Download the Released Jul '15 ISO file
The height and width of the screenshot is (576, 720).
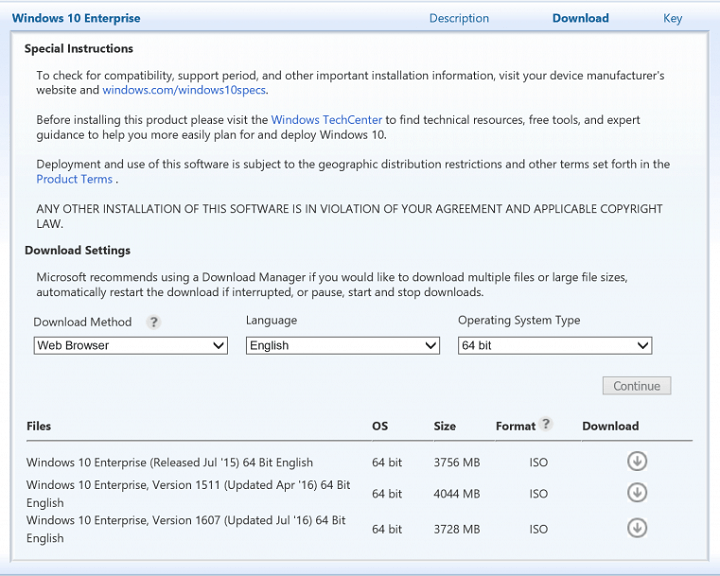pyautogui.click(x=637, y=461)
